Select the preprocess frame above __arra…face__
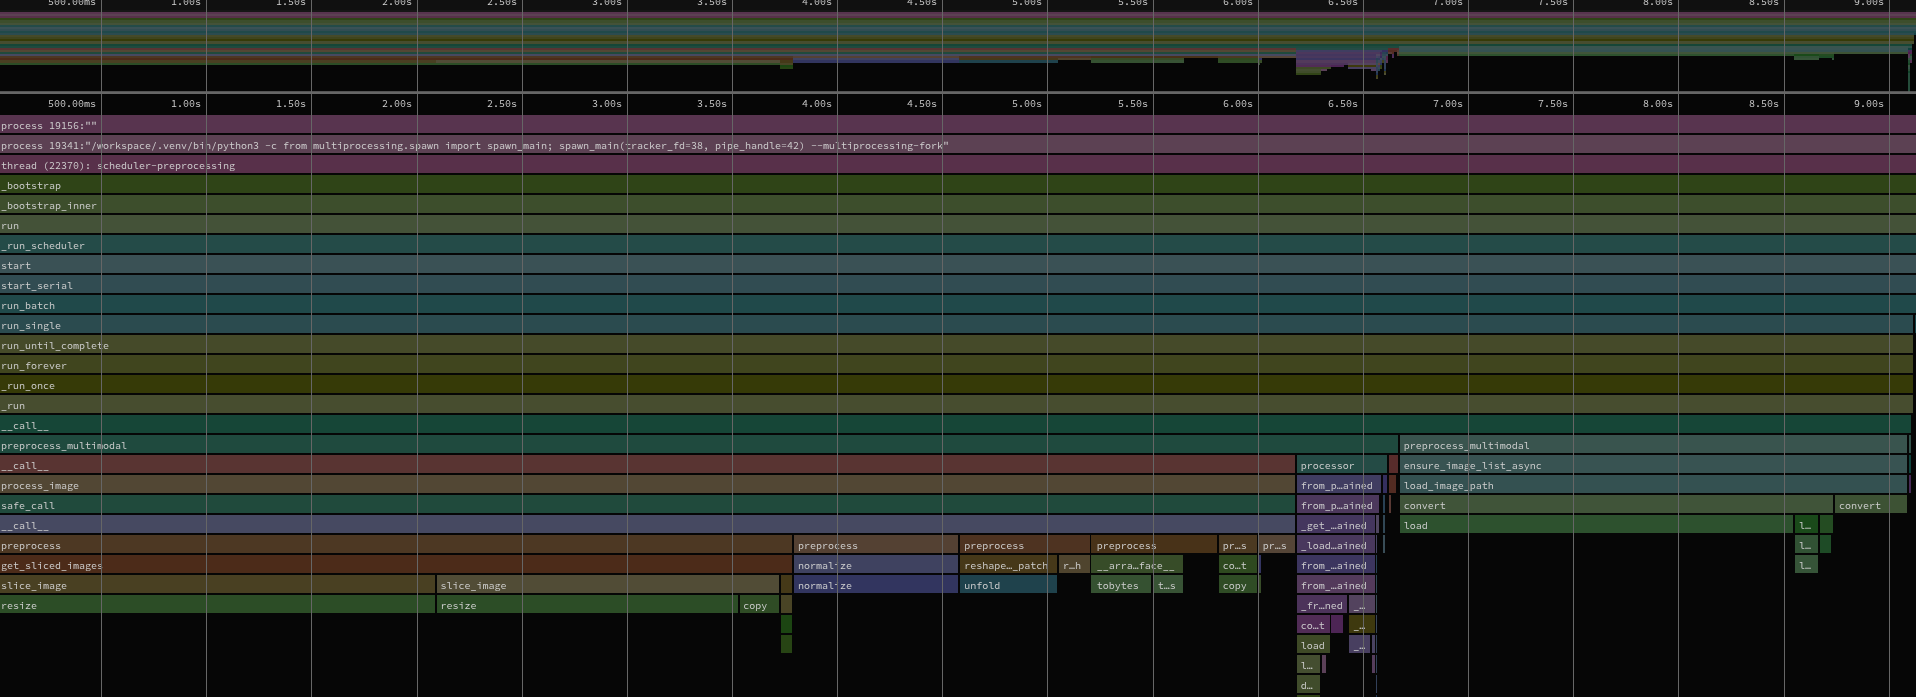Screen dimensions: 1916x697 pos(1155,545)
